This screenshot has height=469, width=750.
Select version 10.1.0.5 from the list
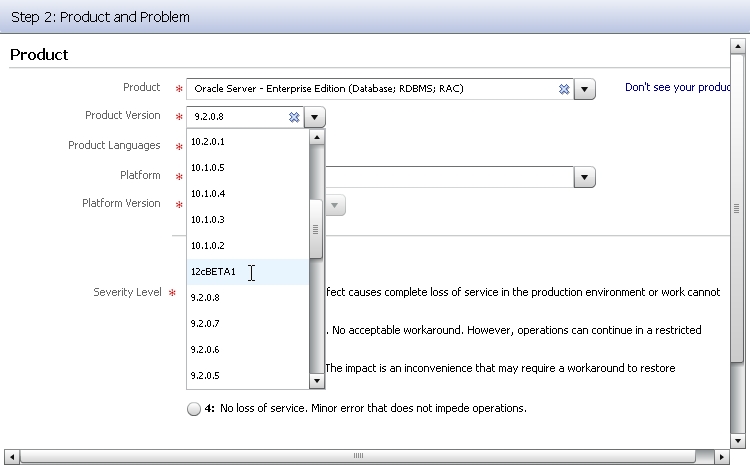point(248,168)
